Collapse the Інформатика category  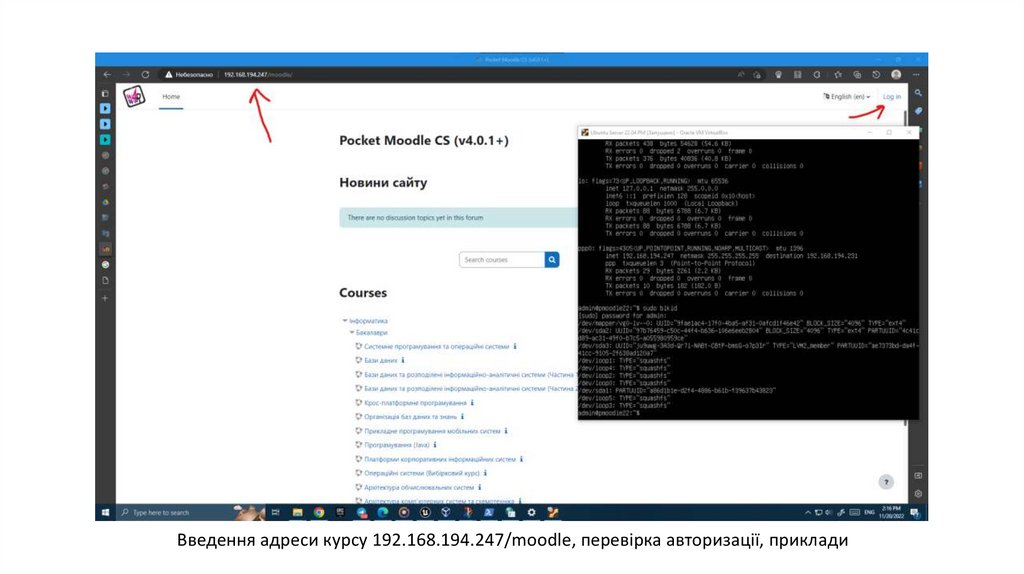point(344,321)
